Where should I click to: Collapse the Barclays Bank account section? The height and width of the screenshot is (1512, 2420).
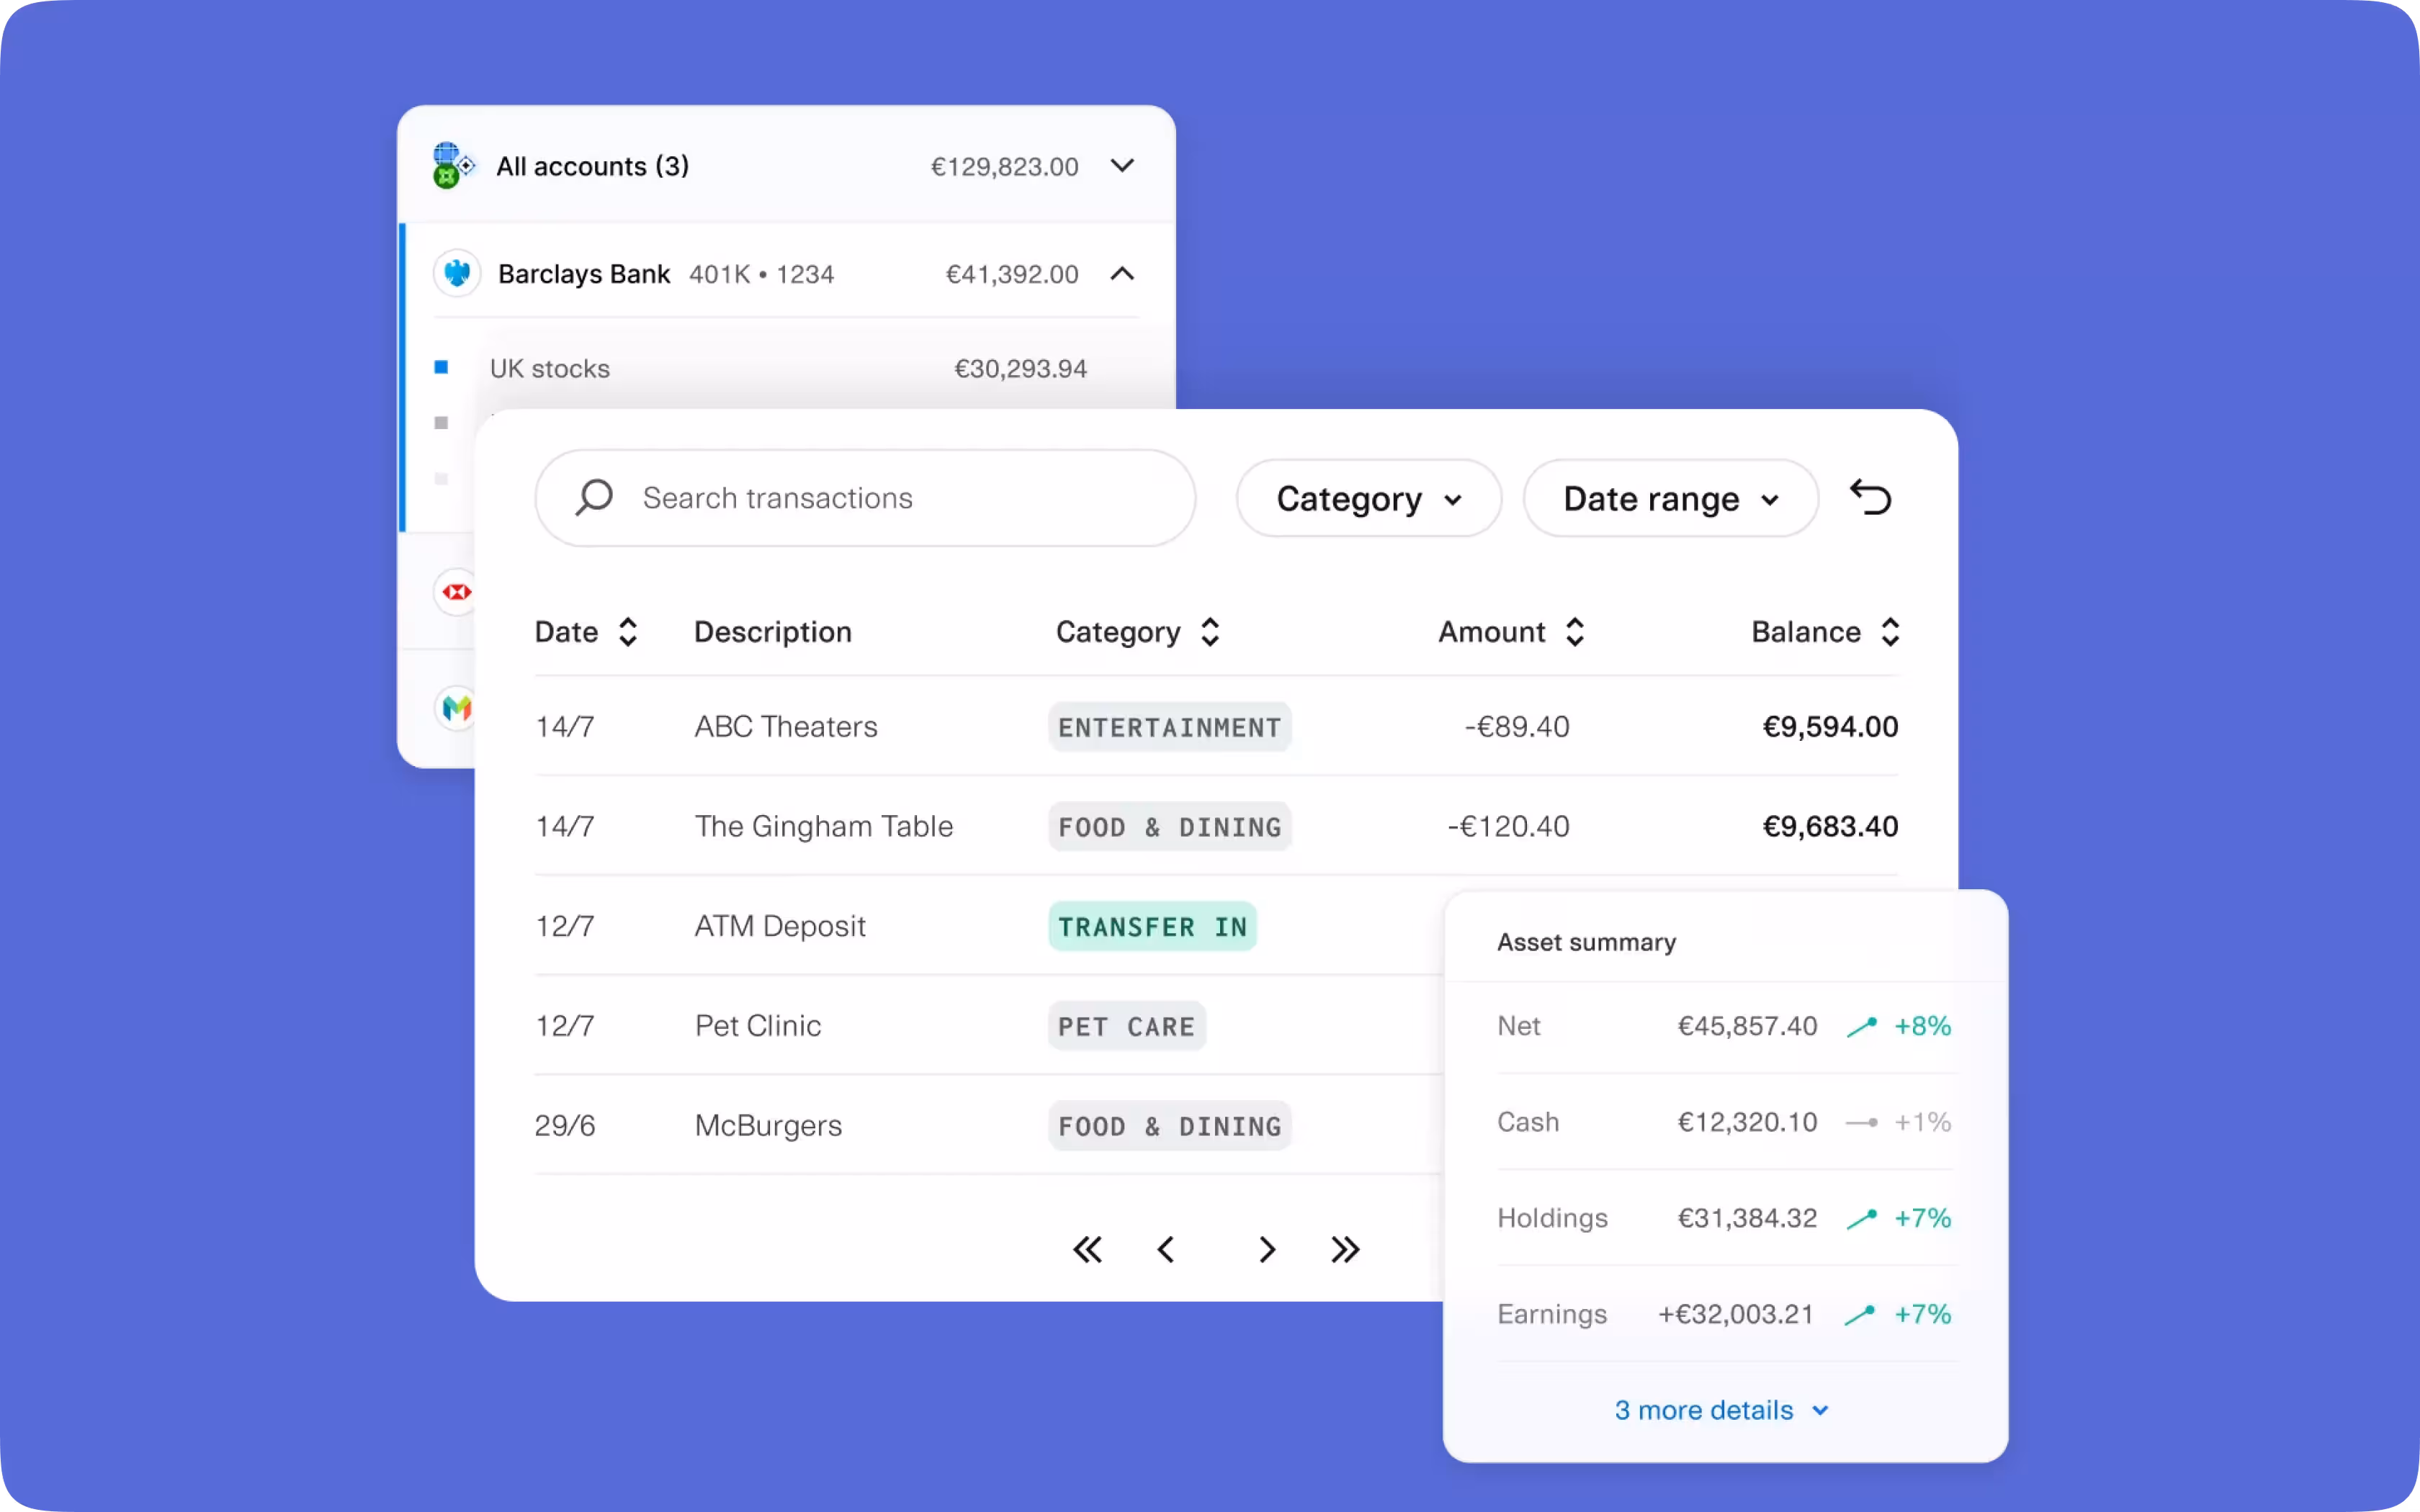pos(1122,273)
